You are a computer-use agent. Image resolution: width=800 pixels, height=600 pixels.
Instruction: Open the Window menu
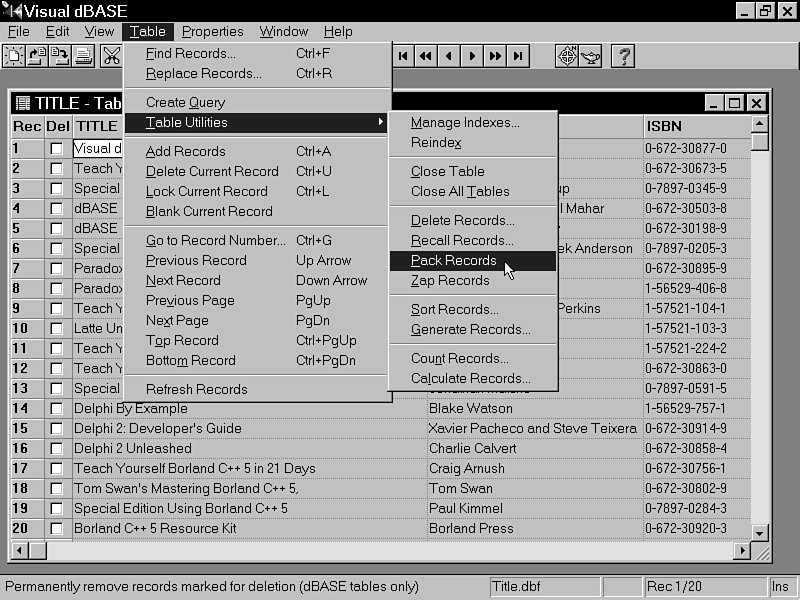pyautogui.click(x=283, y=31)
